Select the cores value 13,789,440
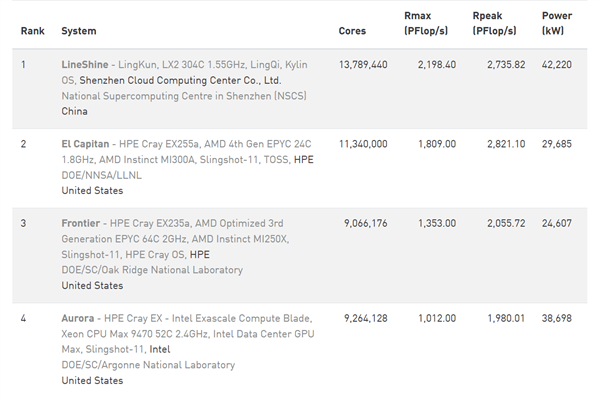The height and width of the screenshot is (398, 600). (363, 65)
